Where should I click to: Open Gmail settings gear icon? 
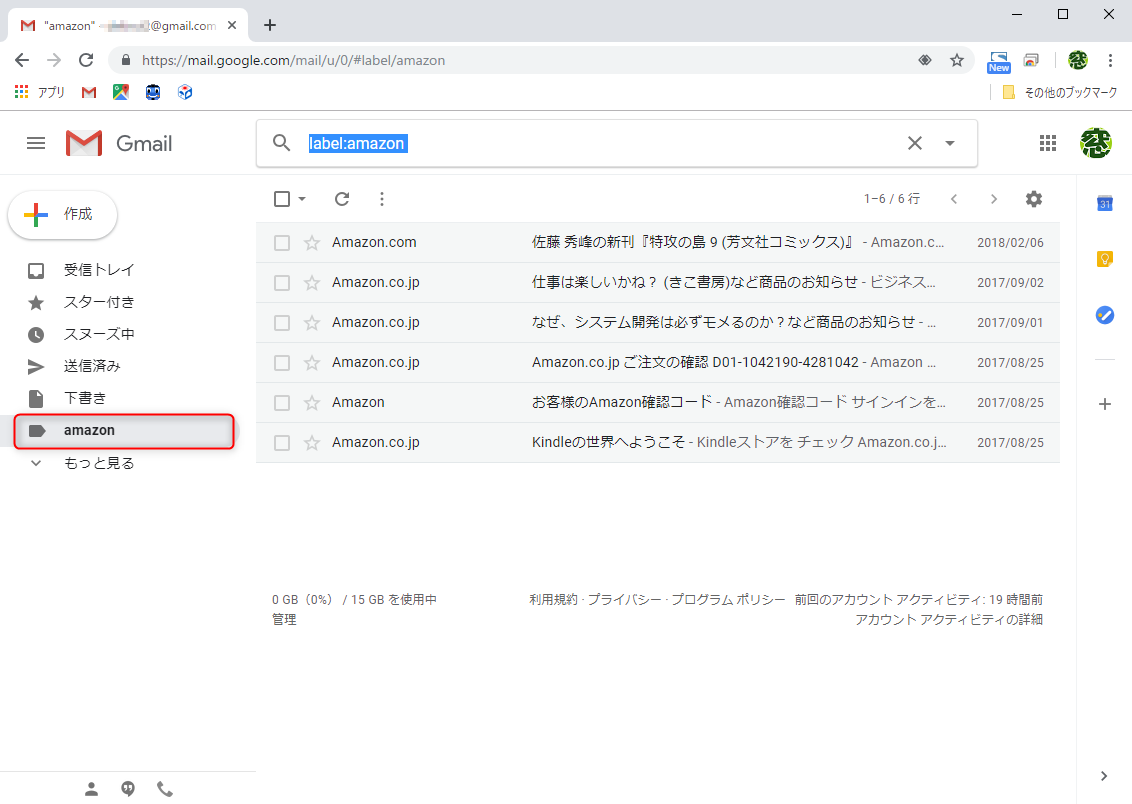pyautogui.click(x=1033, y=198)
